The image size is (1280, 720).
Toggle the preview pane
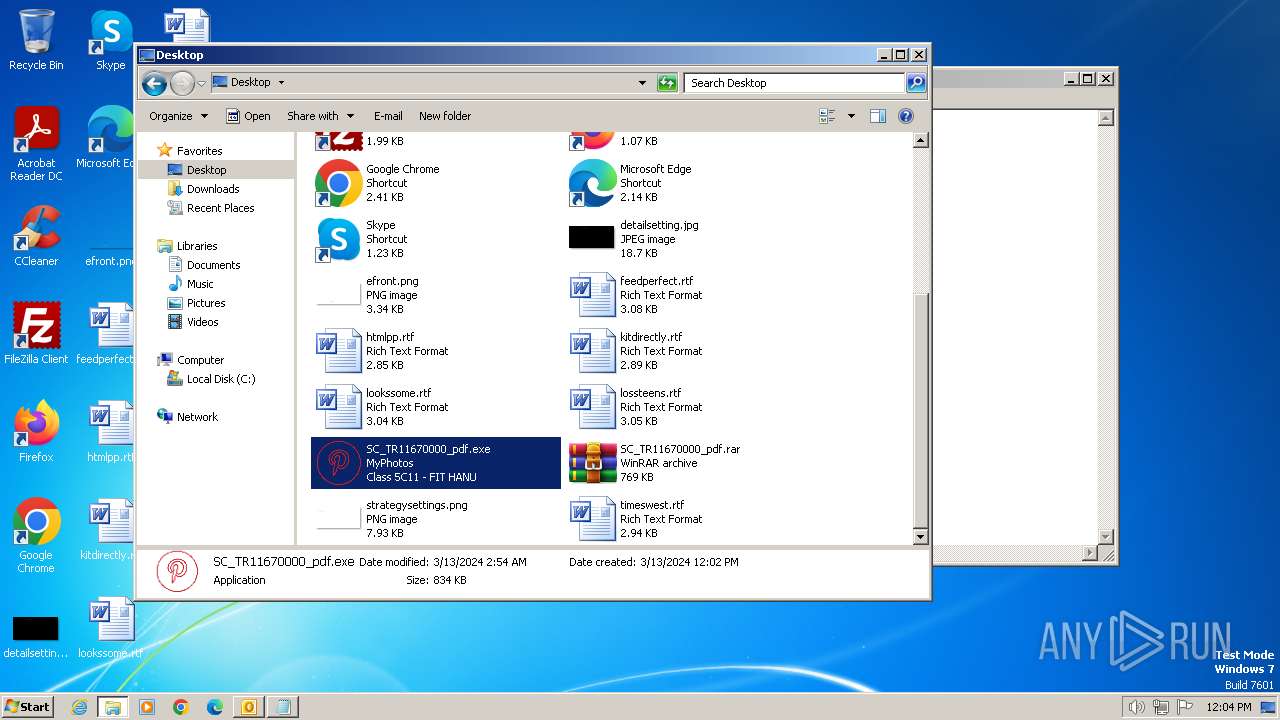pyautogui.click(x=878, y=116)
